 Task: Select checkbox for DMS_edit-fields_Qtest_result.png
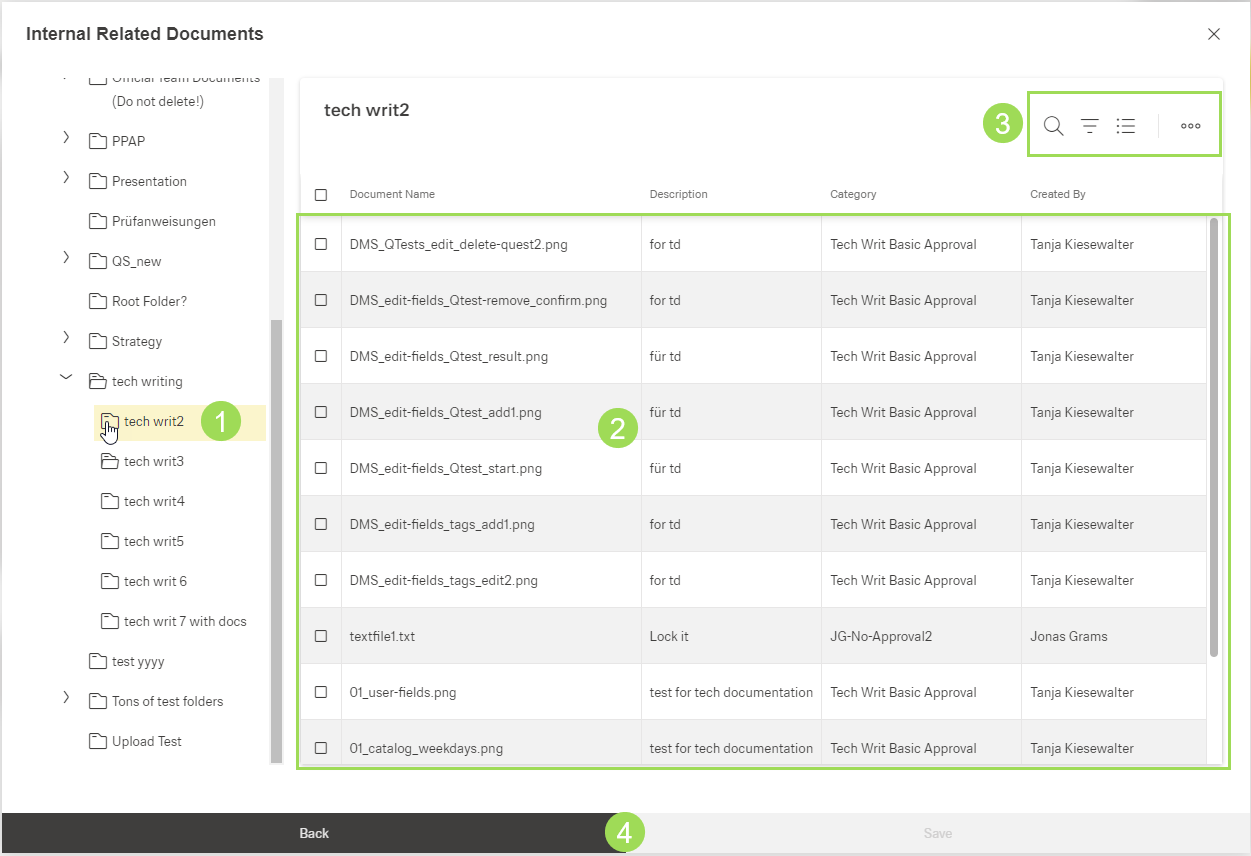click(321, 356)
